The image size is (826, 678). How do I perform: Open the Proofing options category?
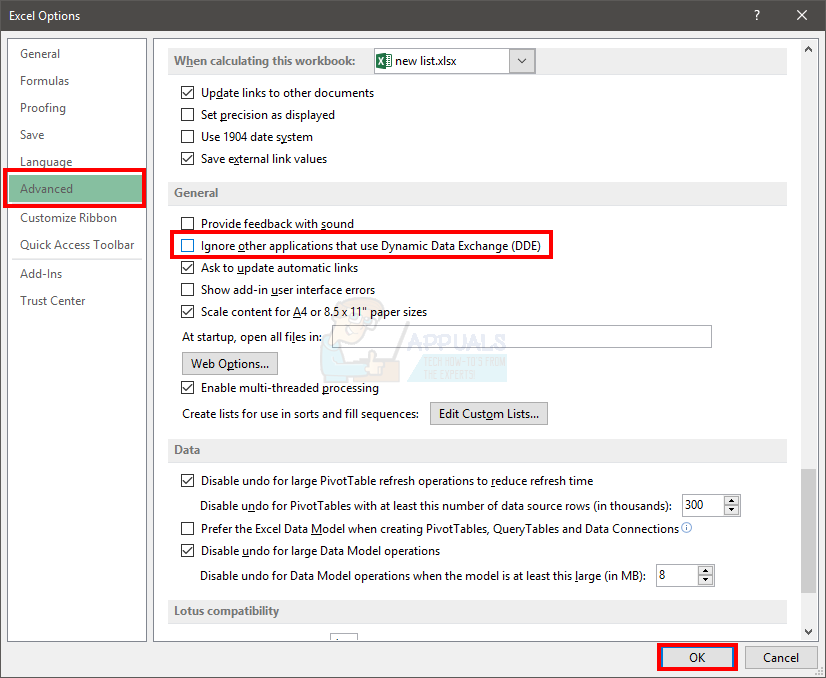(x=43, y=107)
